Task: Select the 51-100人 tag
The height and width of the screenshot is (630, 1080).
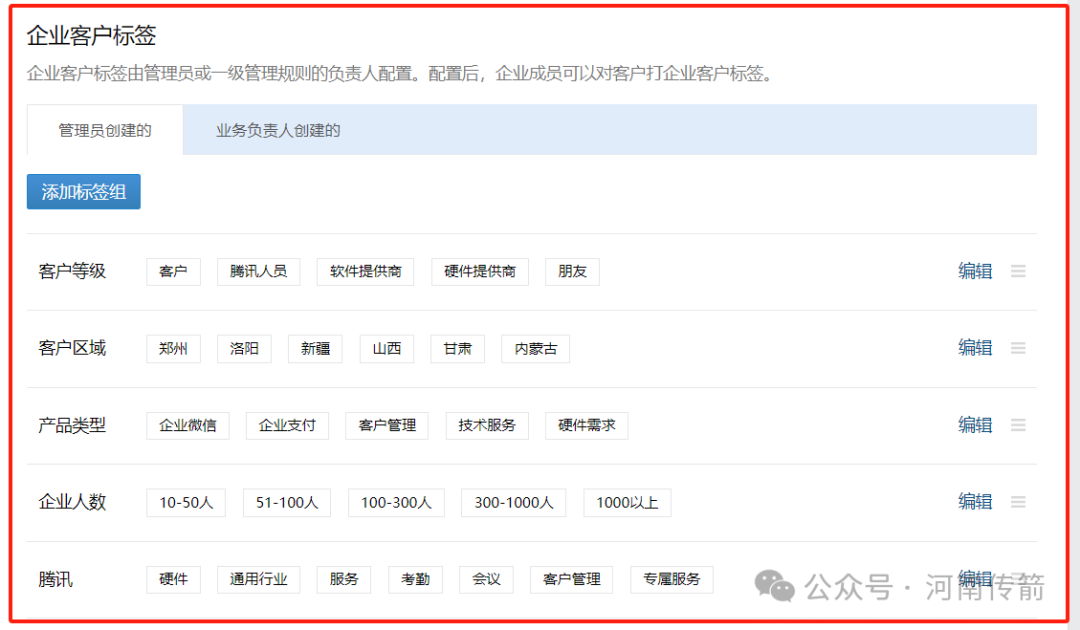Action: pos(287,503)
